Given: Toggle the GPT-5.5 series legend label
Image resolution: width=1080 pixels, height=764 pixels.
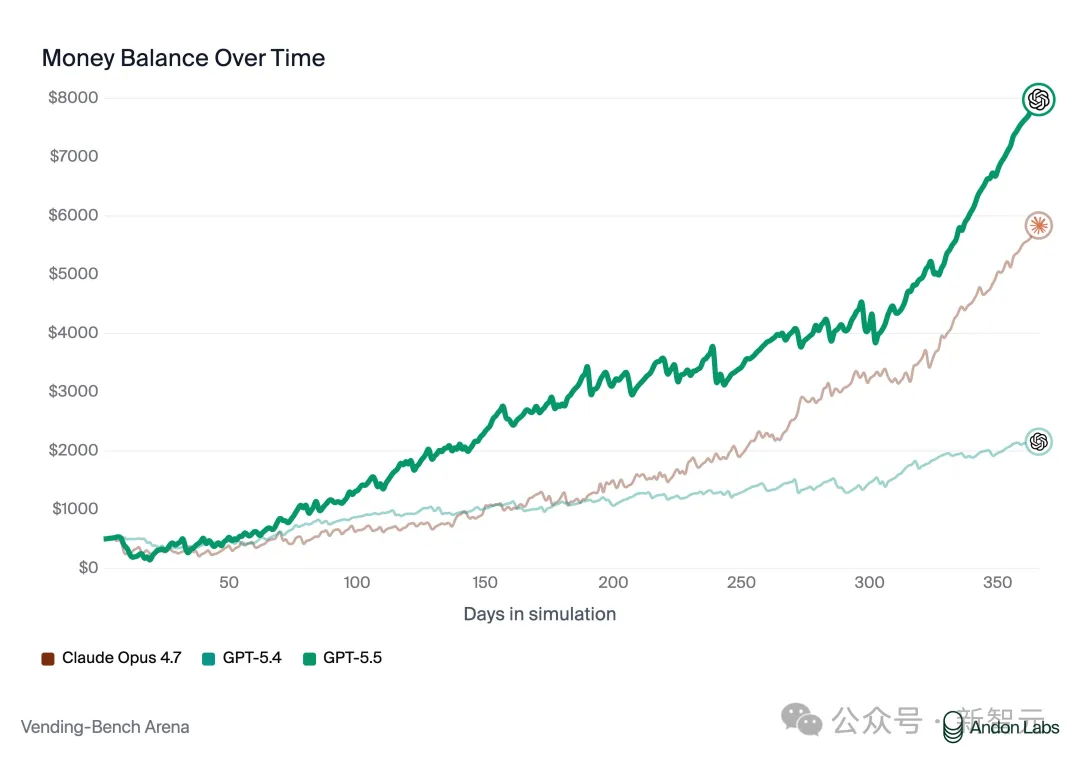Looking at the screenshot, I should tap(353, 658).
